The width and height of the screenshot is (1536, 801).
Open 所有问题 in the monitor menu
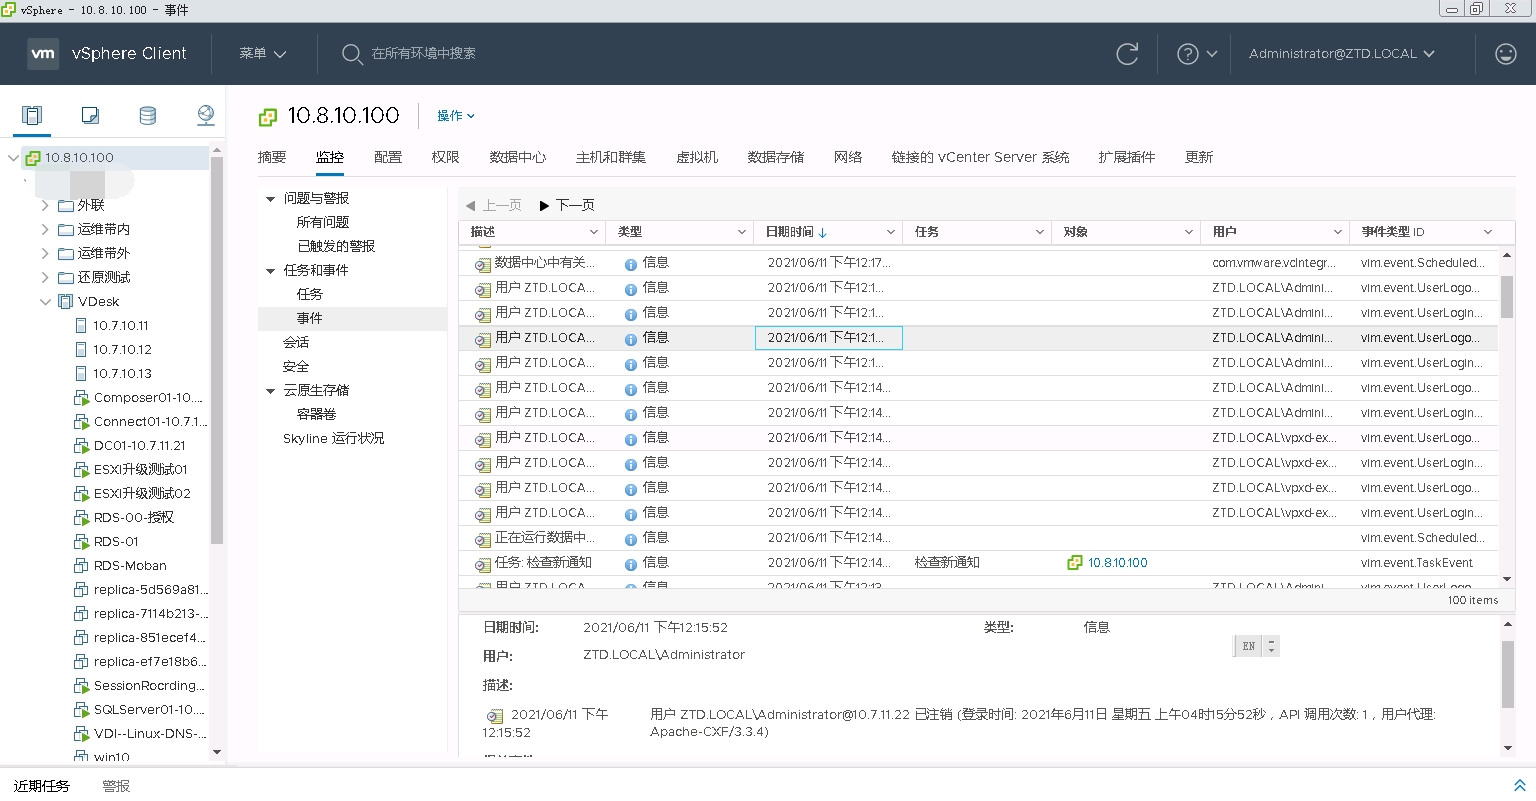pos(323,222)
